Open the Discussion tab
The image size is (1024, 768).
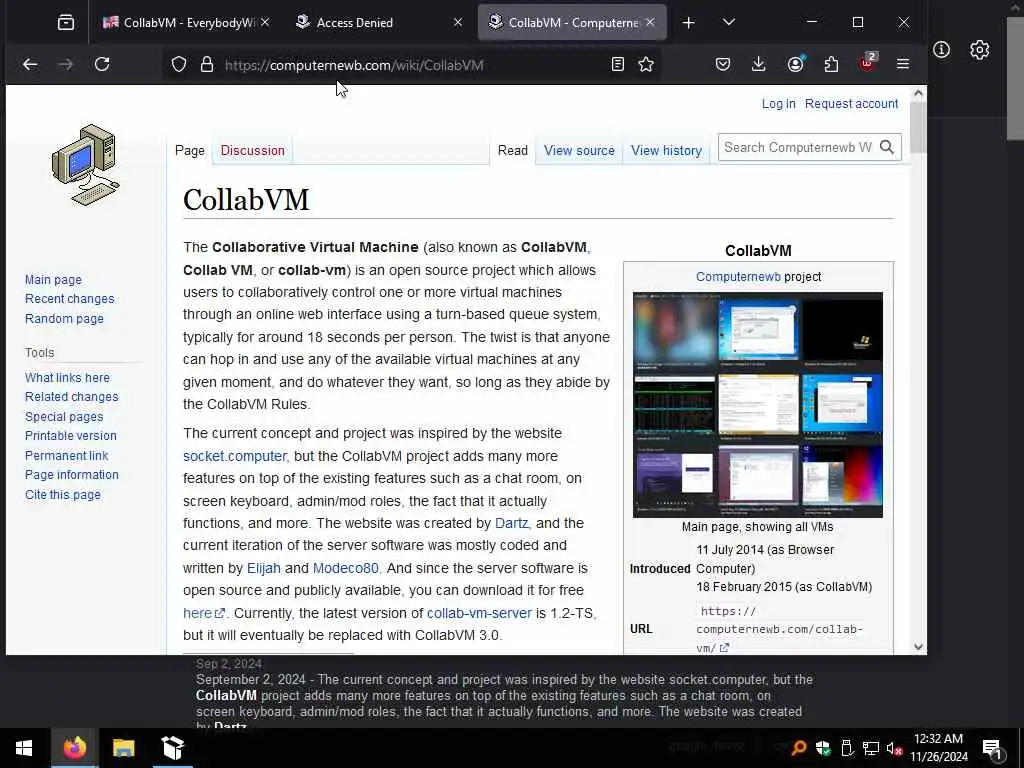[x=253, y=151]
